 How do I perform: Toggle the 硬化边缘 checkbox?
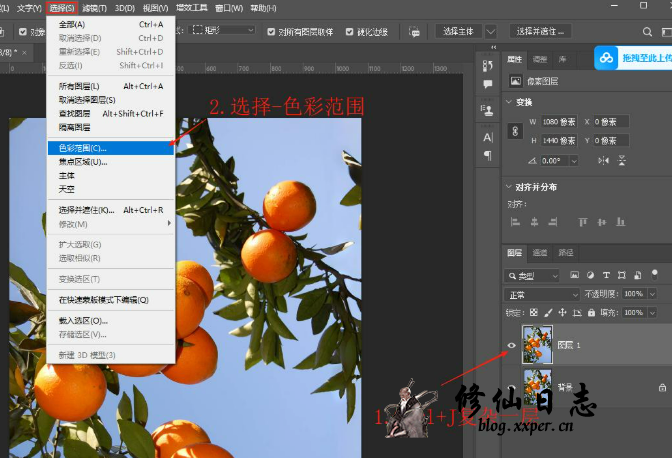(350, 31)
